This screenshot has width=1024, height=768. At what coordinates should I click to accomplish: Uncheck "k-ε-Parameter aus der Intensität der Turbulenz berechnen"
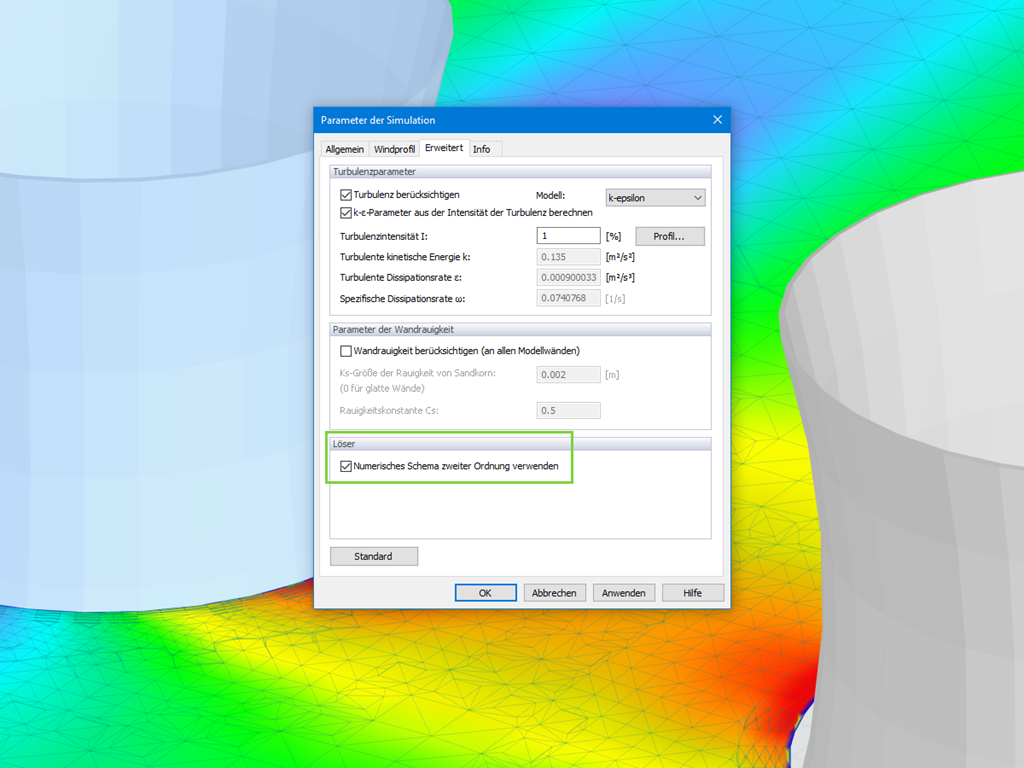pos(345,211)
